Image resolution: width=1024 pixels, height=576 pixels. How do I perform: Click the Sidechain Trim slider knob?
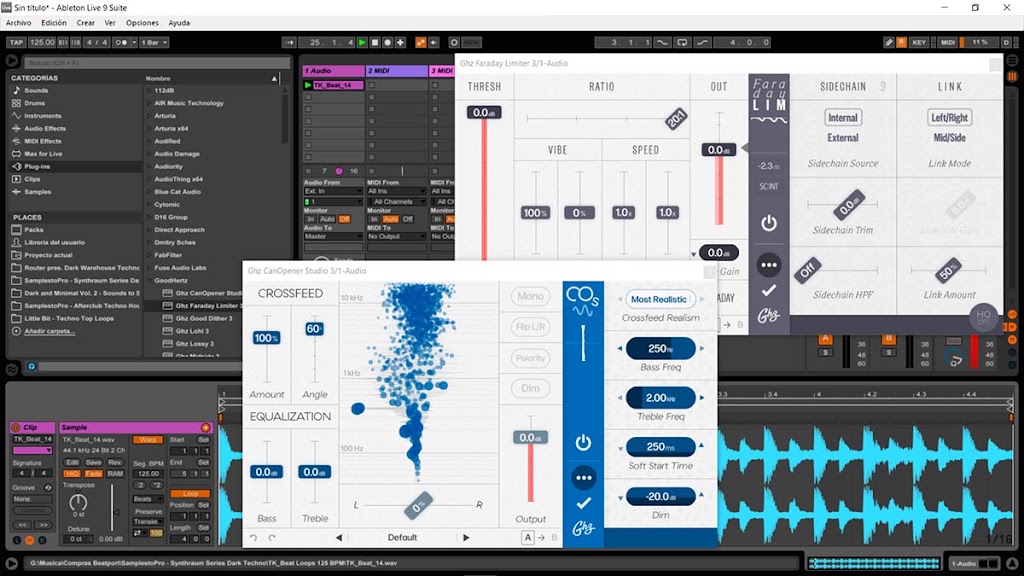tap(849, 205)
